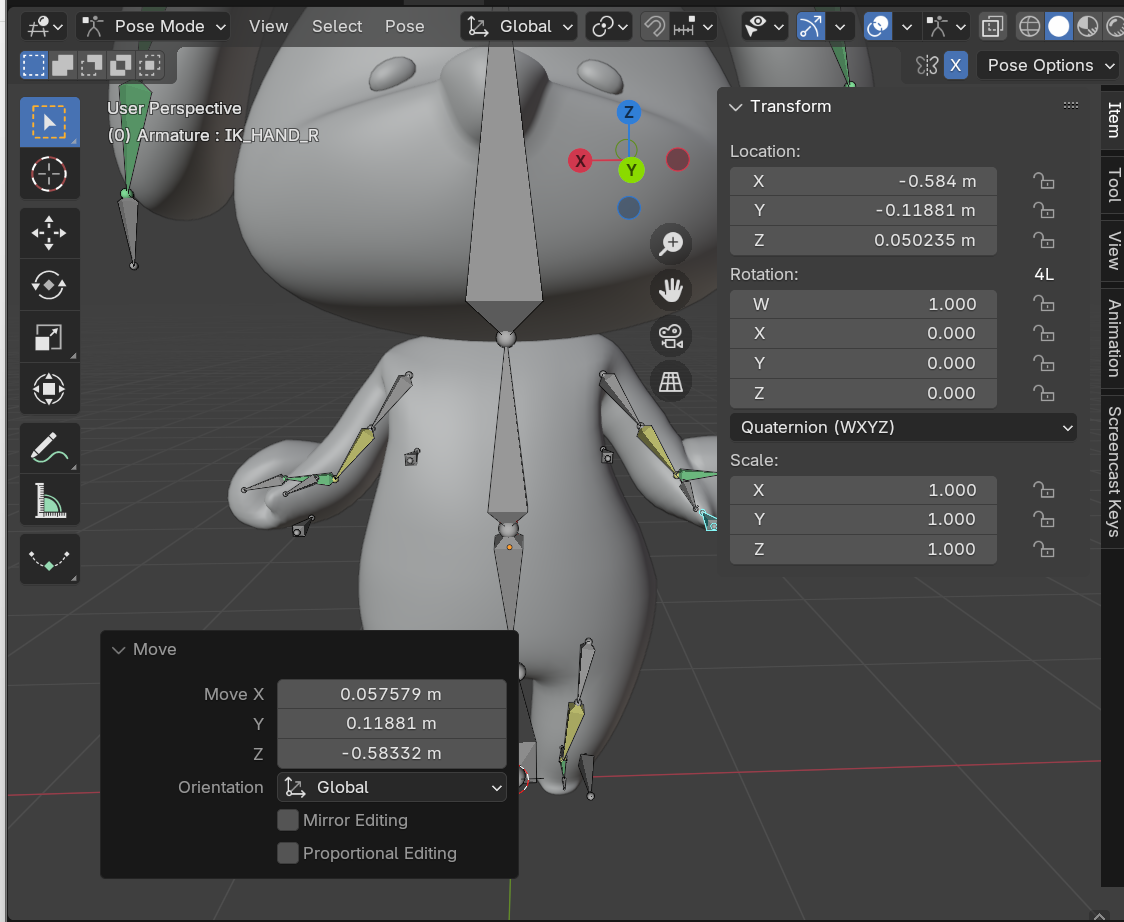The image size is (1124, 922).
Task: Open the Global transform orientation dropdown
Action: [x=519, y=27]
